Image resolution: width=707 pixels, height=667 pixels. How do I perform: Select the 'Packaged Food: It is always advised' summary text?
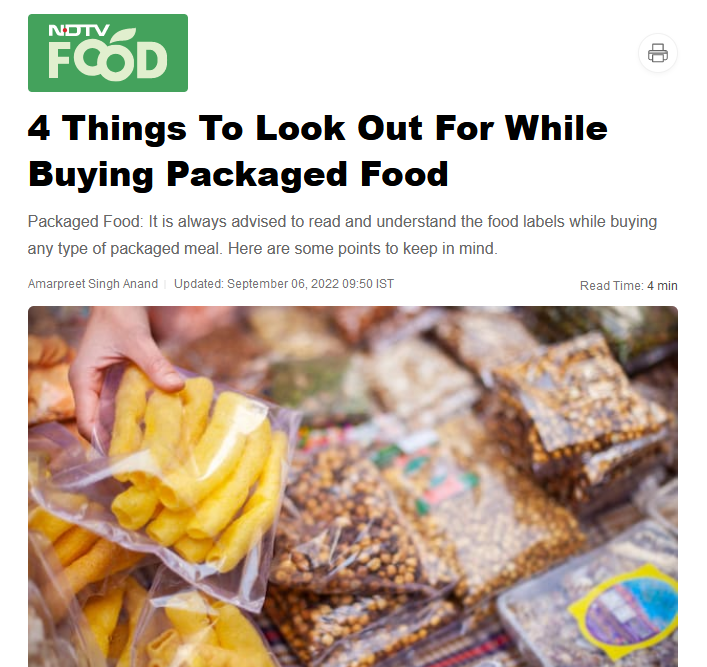pyautogui.click(x=342, y=221)
